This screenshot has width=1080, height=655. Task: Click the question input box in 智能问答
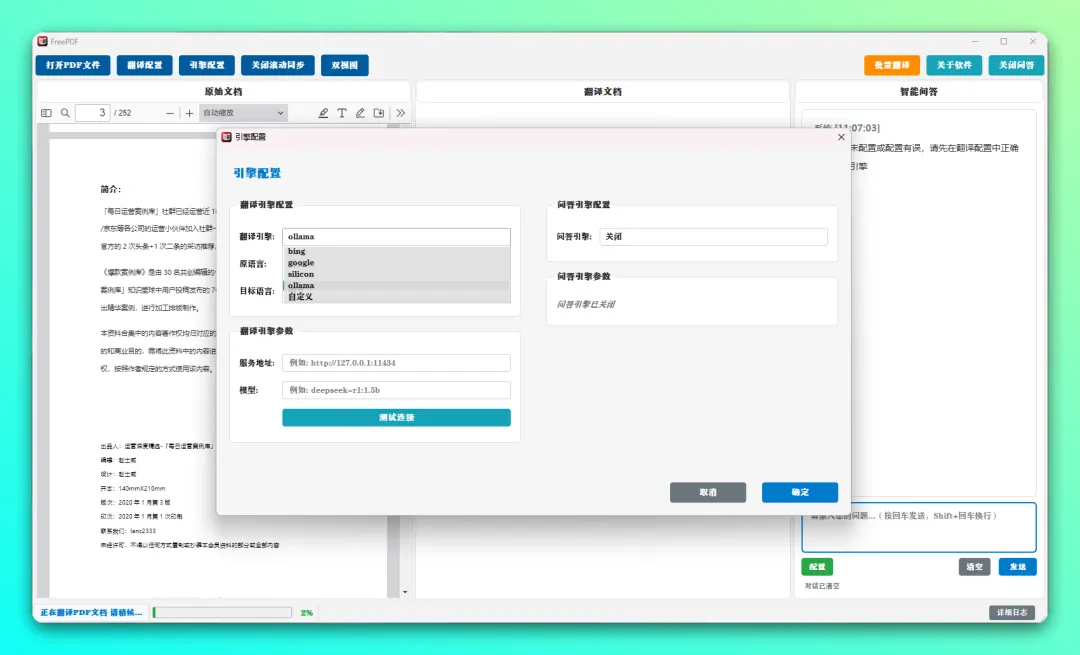click(x=918, y=528)
